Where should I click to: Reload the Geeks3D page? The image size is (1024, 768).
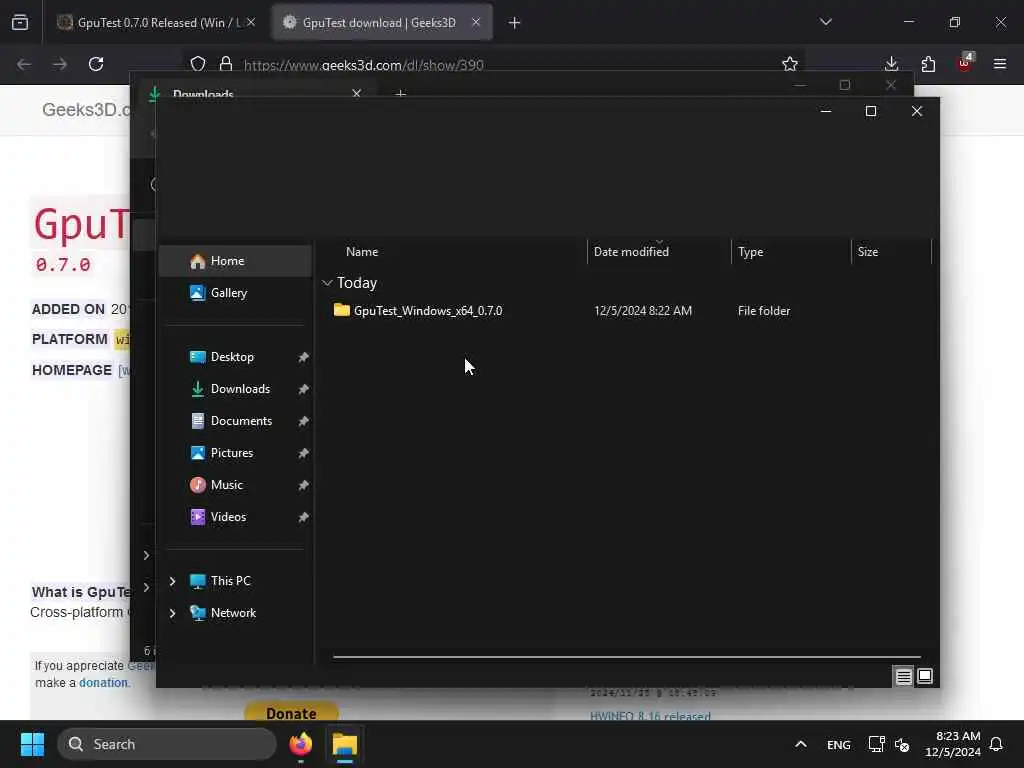click(96, 64)
